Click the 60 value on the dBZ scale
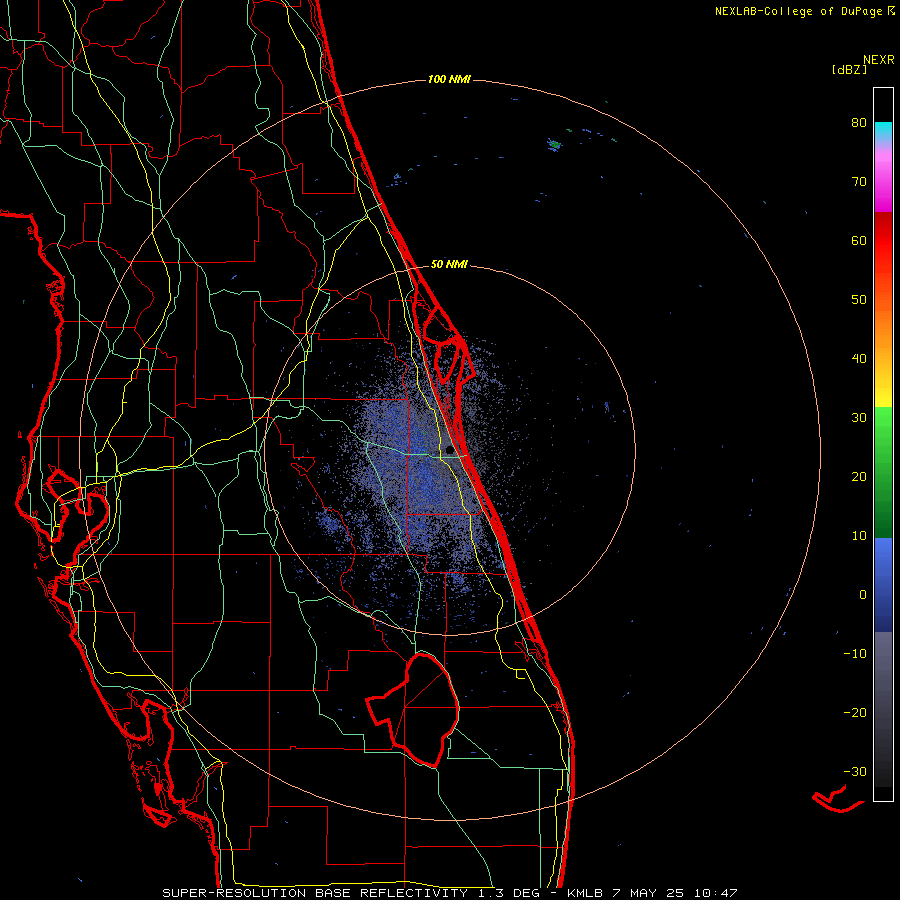 pos(859,240)
